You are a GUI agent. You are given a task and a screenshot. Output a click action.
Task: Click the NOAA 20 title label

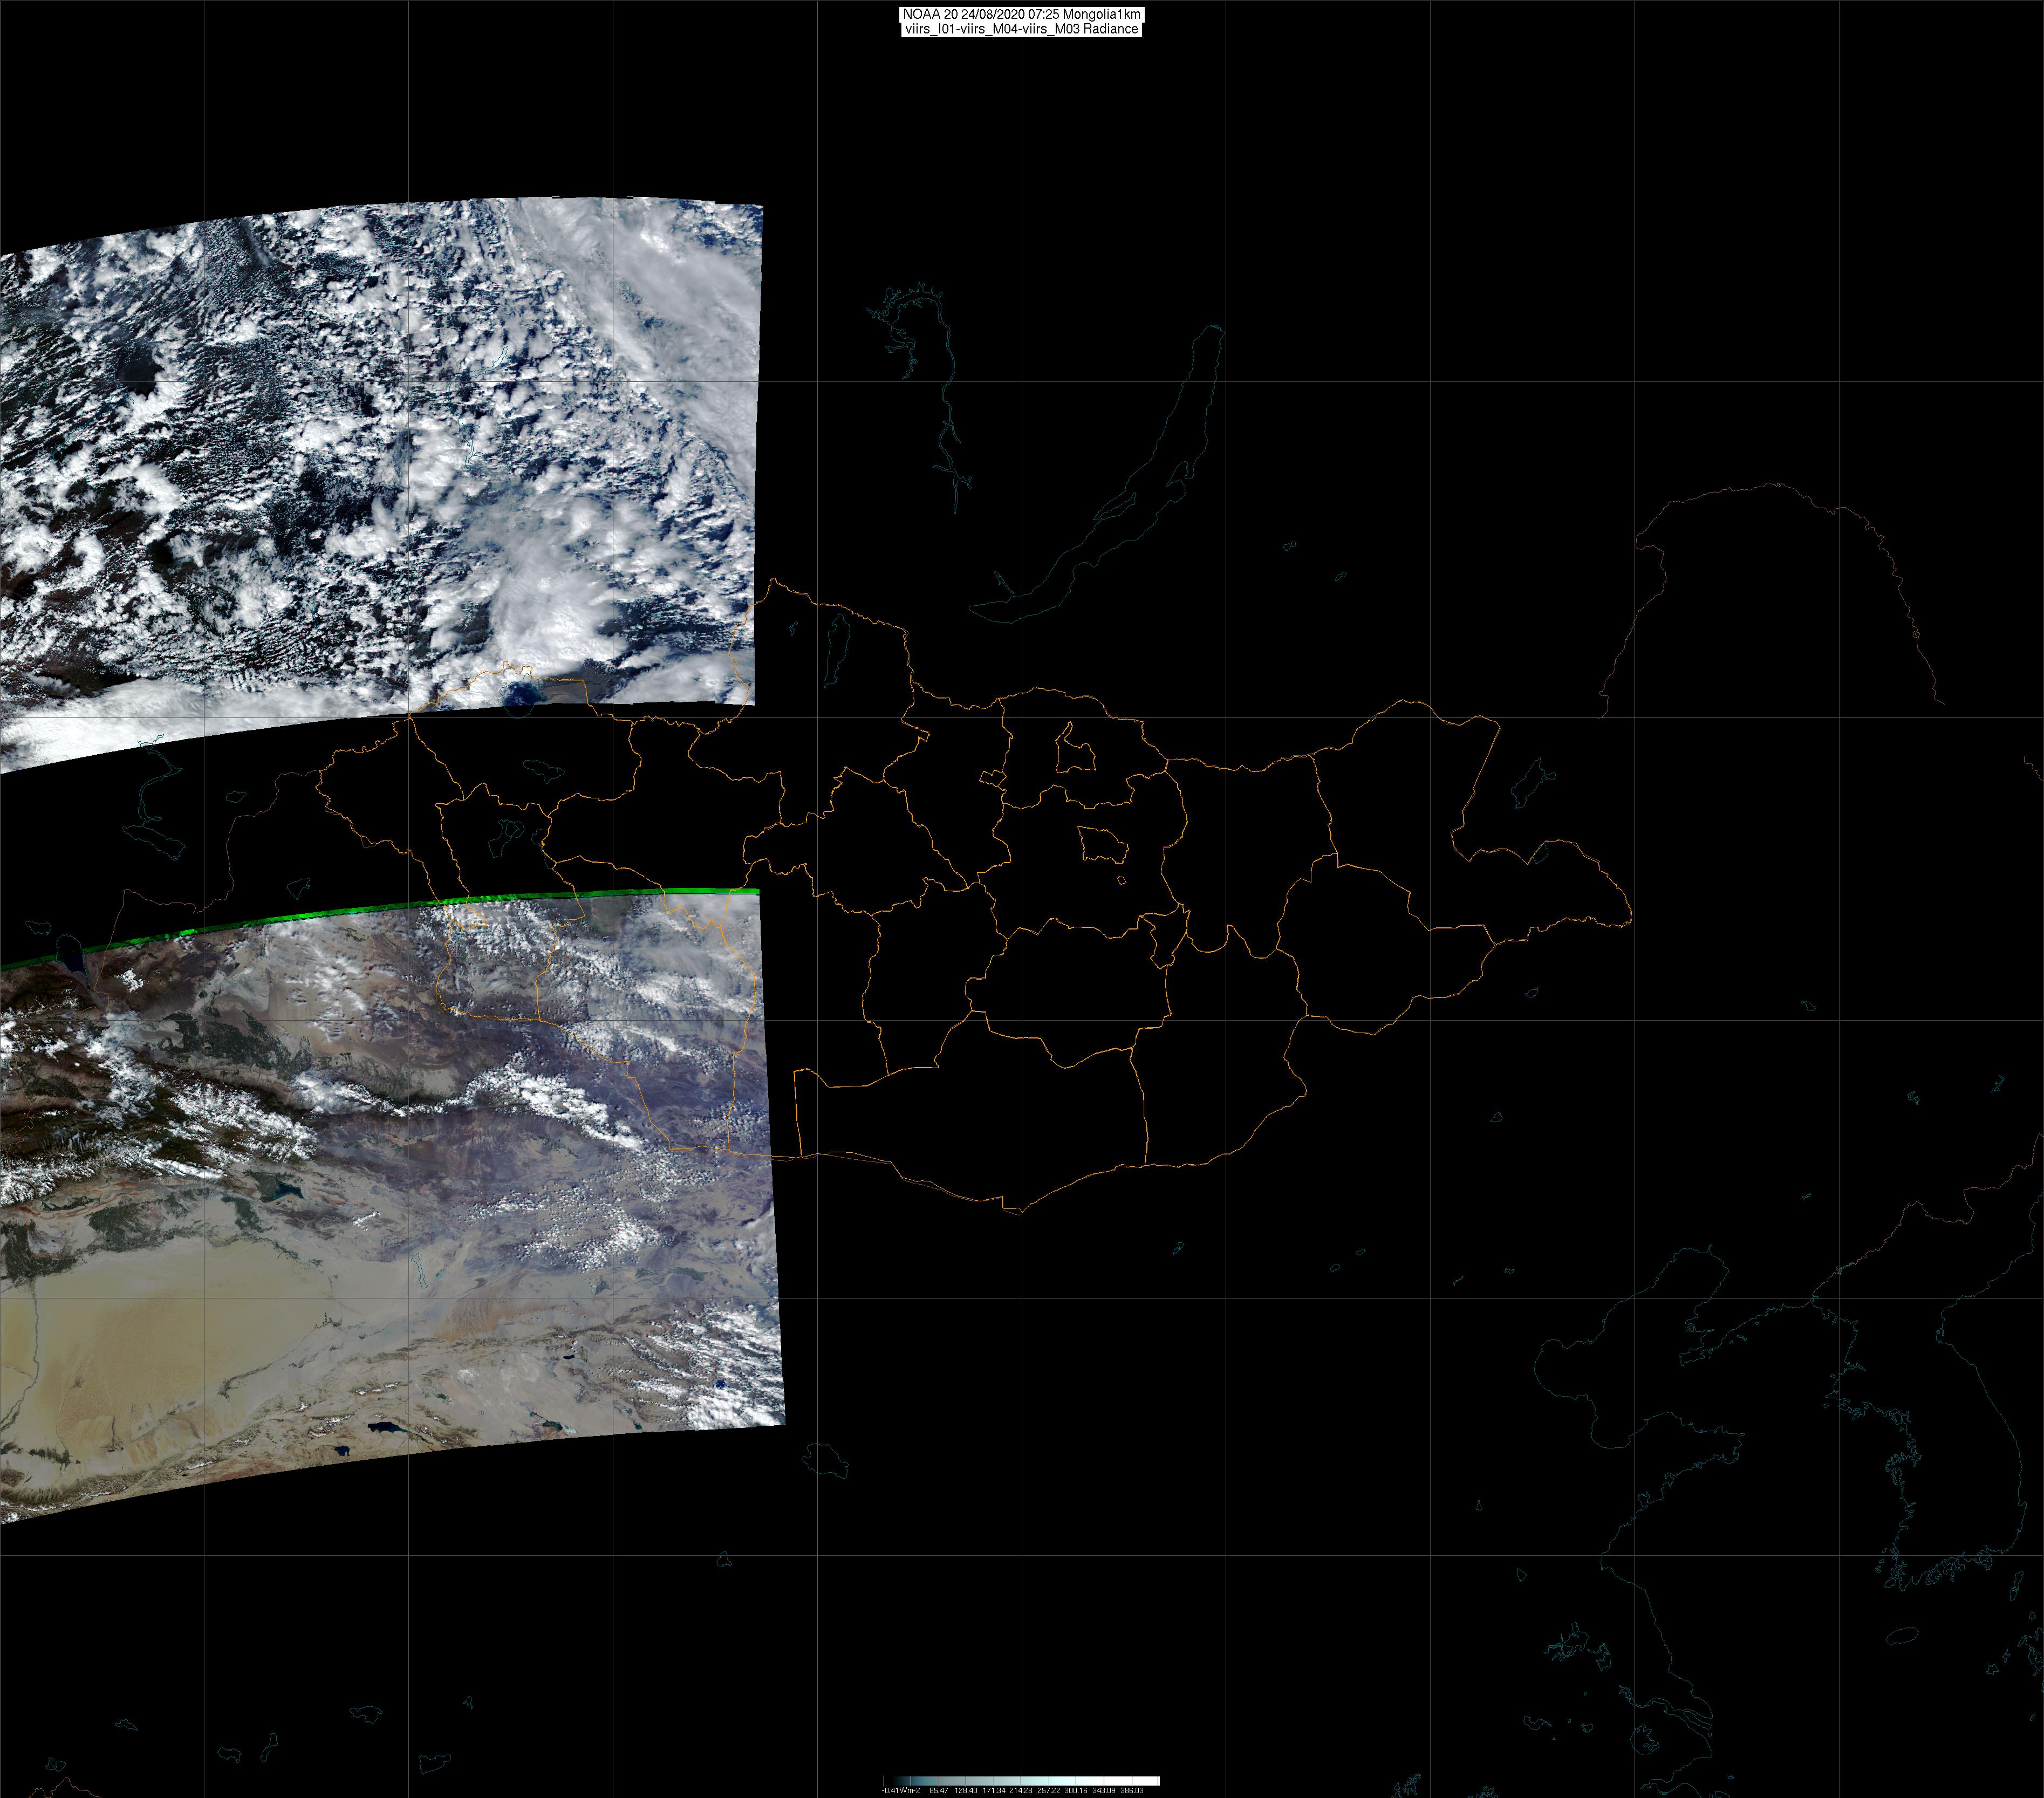pyautogui.click(x=1021, y=14)
